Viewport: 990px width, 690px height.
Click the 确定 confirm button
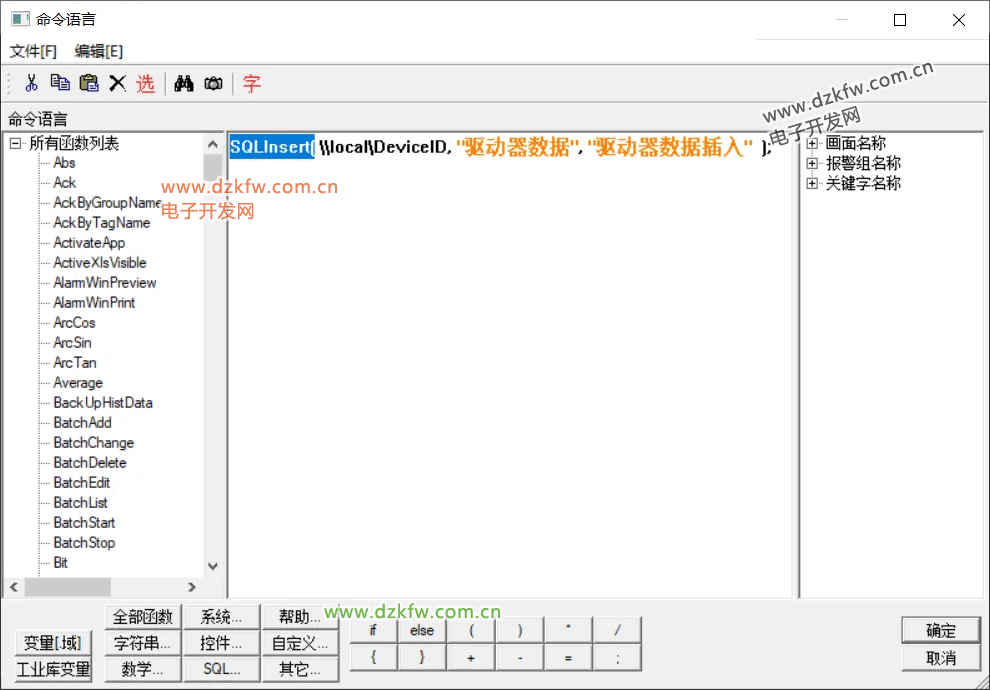[x=940, y=630]
